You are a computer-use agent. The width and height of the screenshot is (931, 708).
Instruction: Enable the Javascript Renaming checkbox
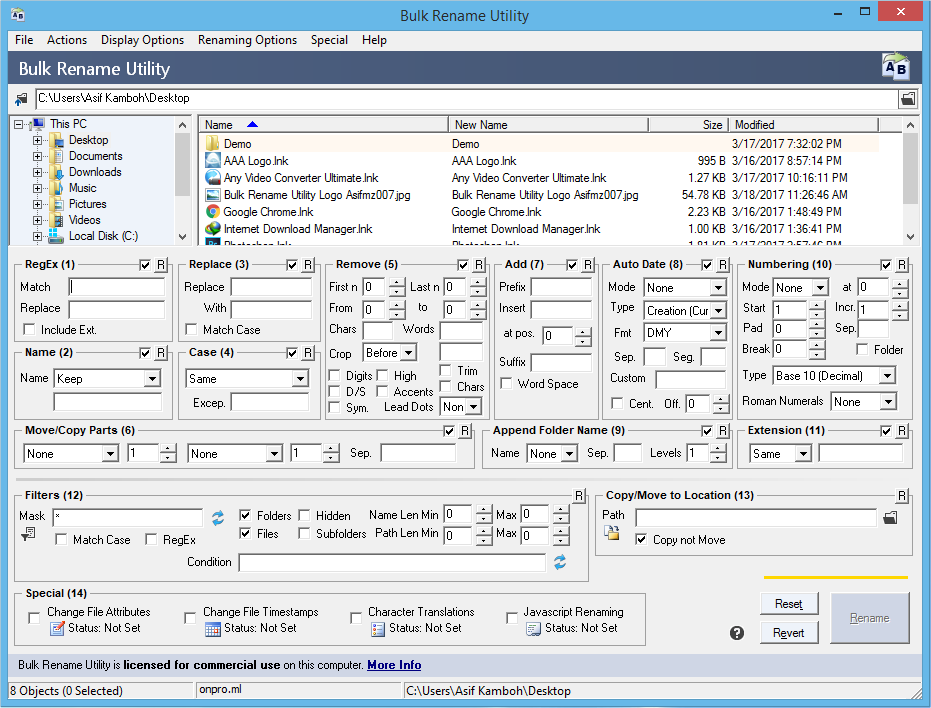[512, 618]
